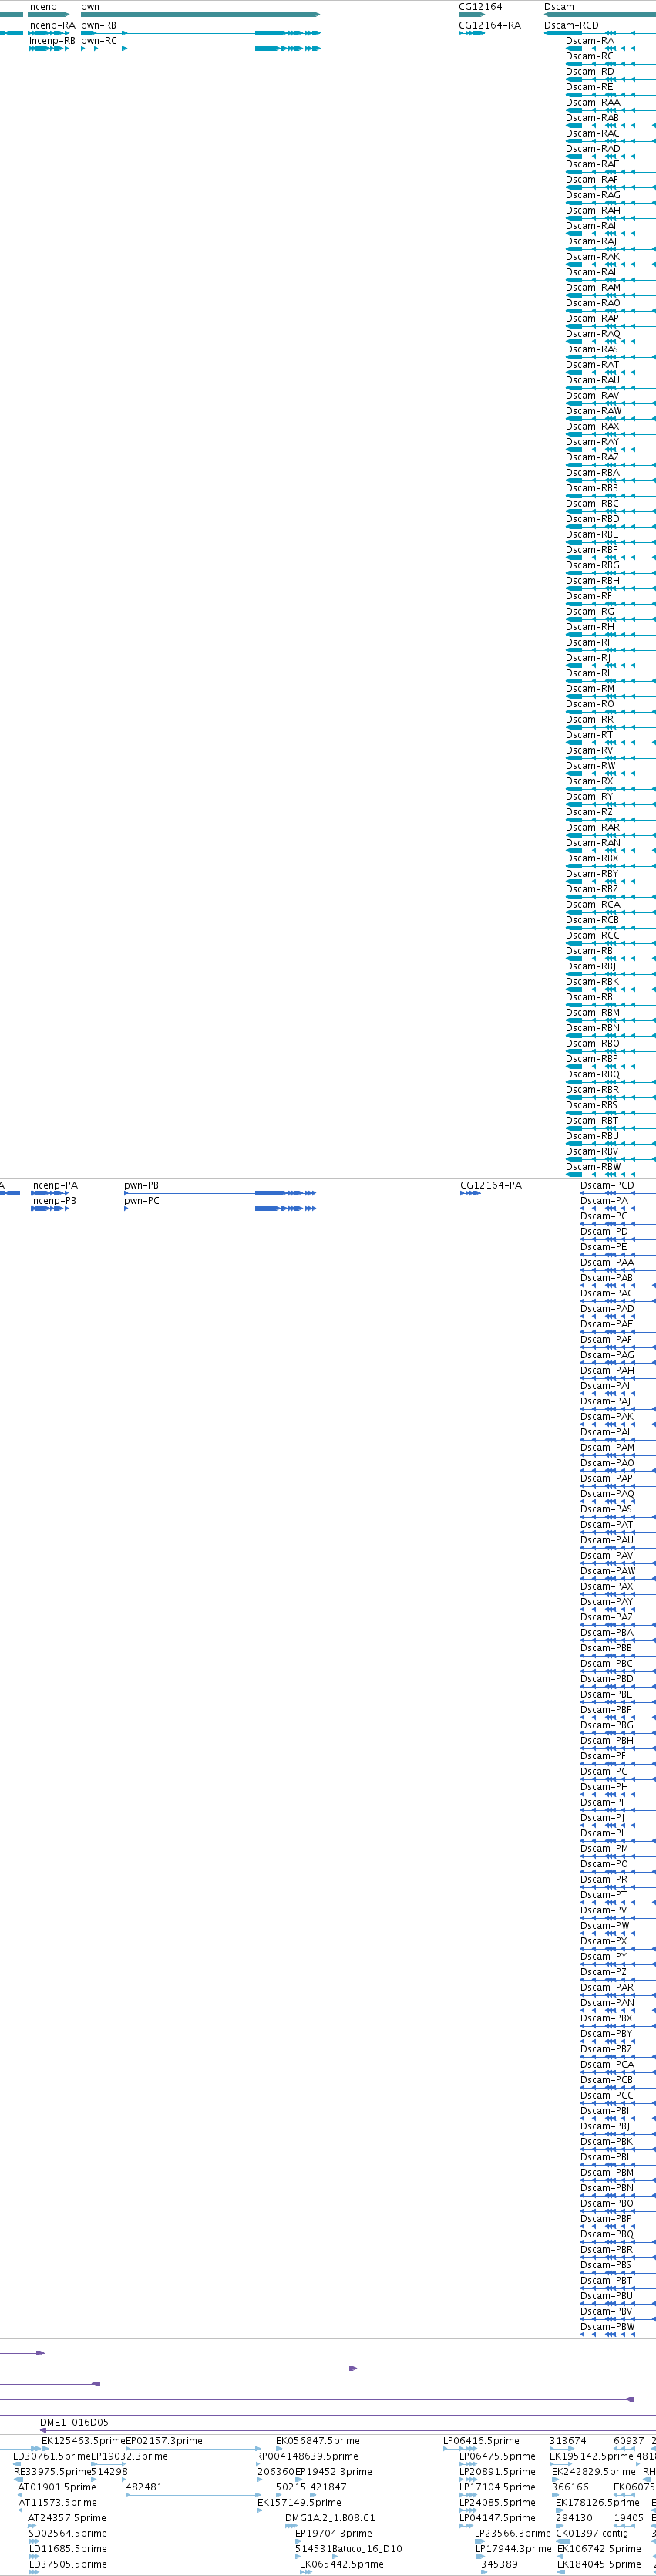This screenshot has width=656, height=2576.
Task: Click the Dscam-RM transcript label
Action: pos(590,688)
